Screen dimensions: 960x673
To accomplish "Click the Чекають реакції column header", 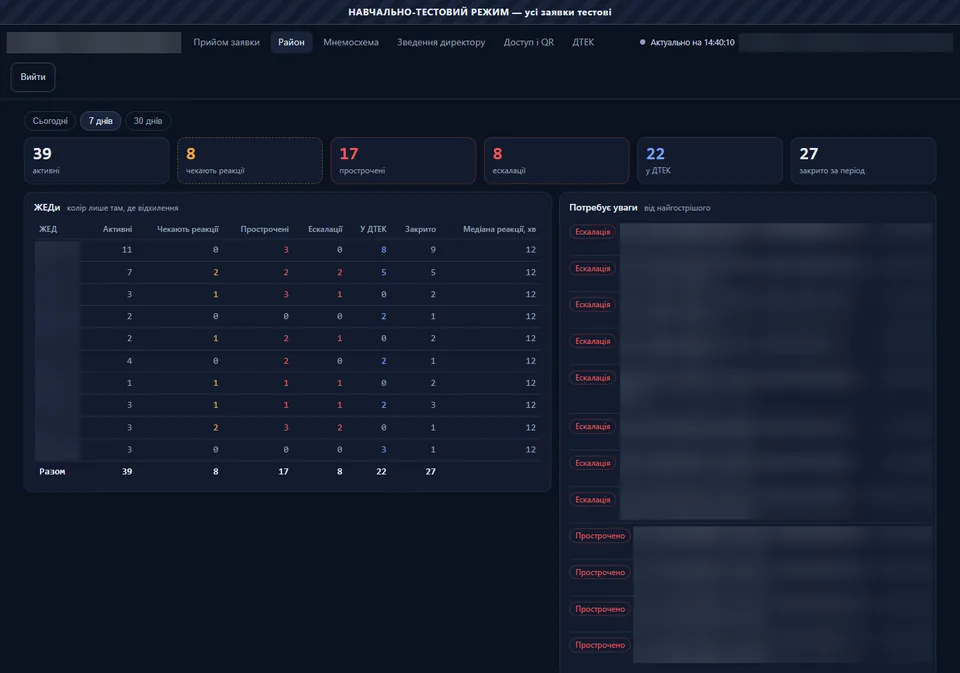I will tap(188, 229).
